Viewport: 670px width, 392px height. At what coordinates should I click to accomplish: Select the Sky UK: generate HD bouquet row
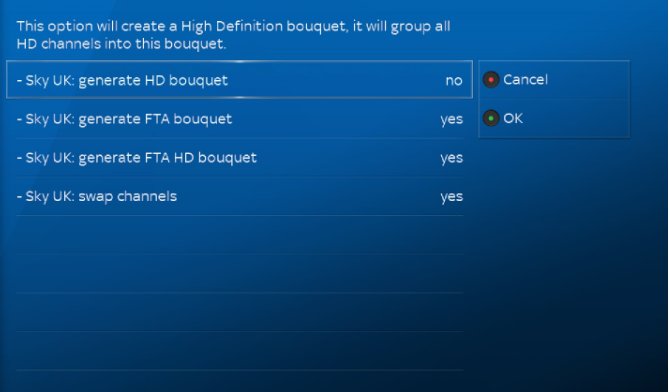[x=239, y=80]
